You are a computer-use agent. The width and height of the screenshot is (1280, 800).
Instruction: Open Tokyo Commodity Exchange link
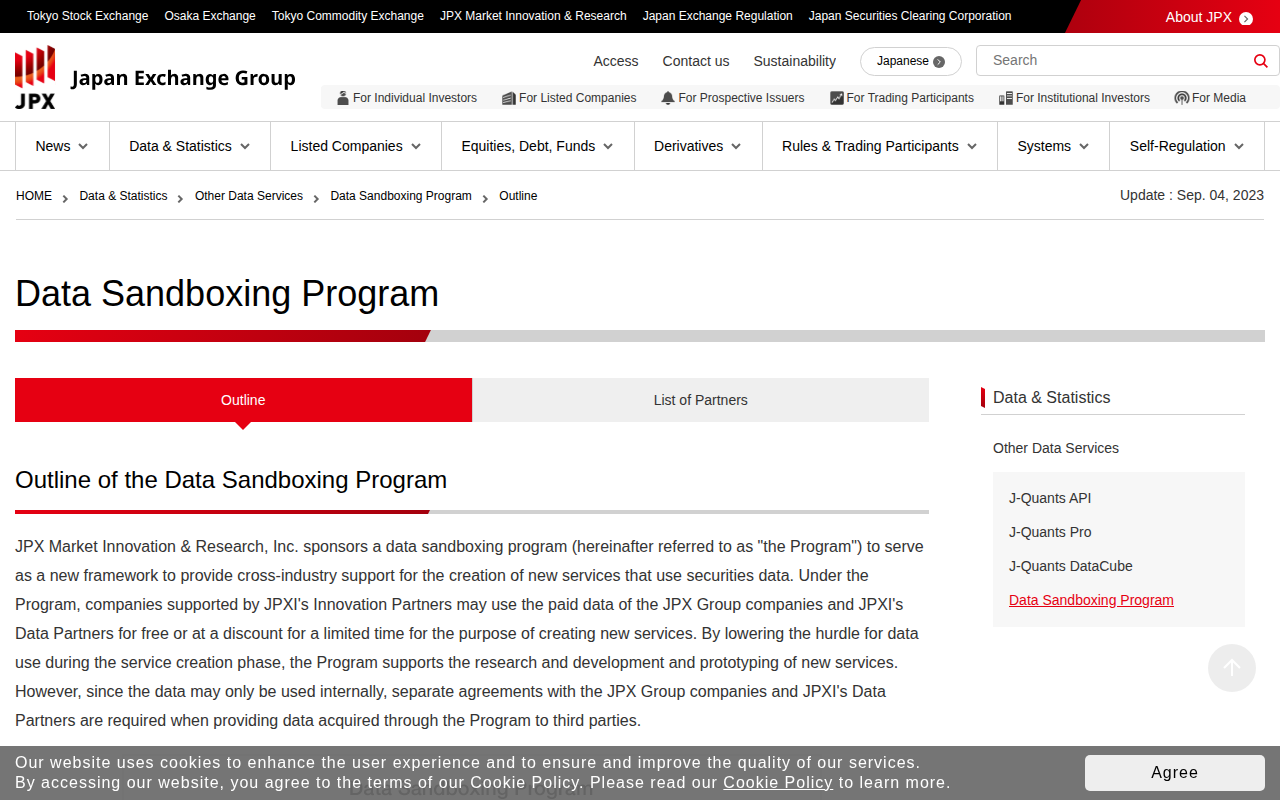[348, 16]
